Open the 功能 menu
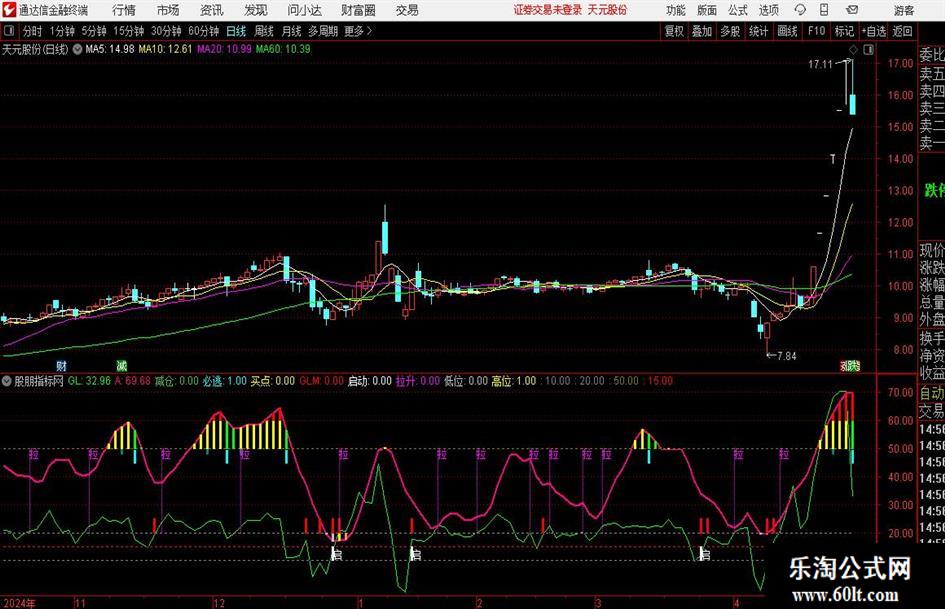 point(676,10)
